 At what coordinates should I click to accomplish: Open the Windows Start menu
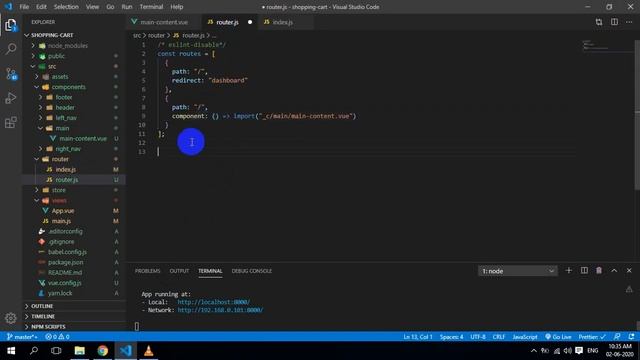11,351
